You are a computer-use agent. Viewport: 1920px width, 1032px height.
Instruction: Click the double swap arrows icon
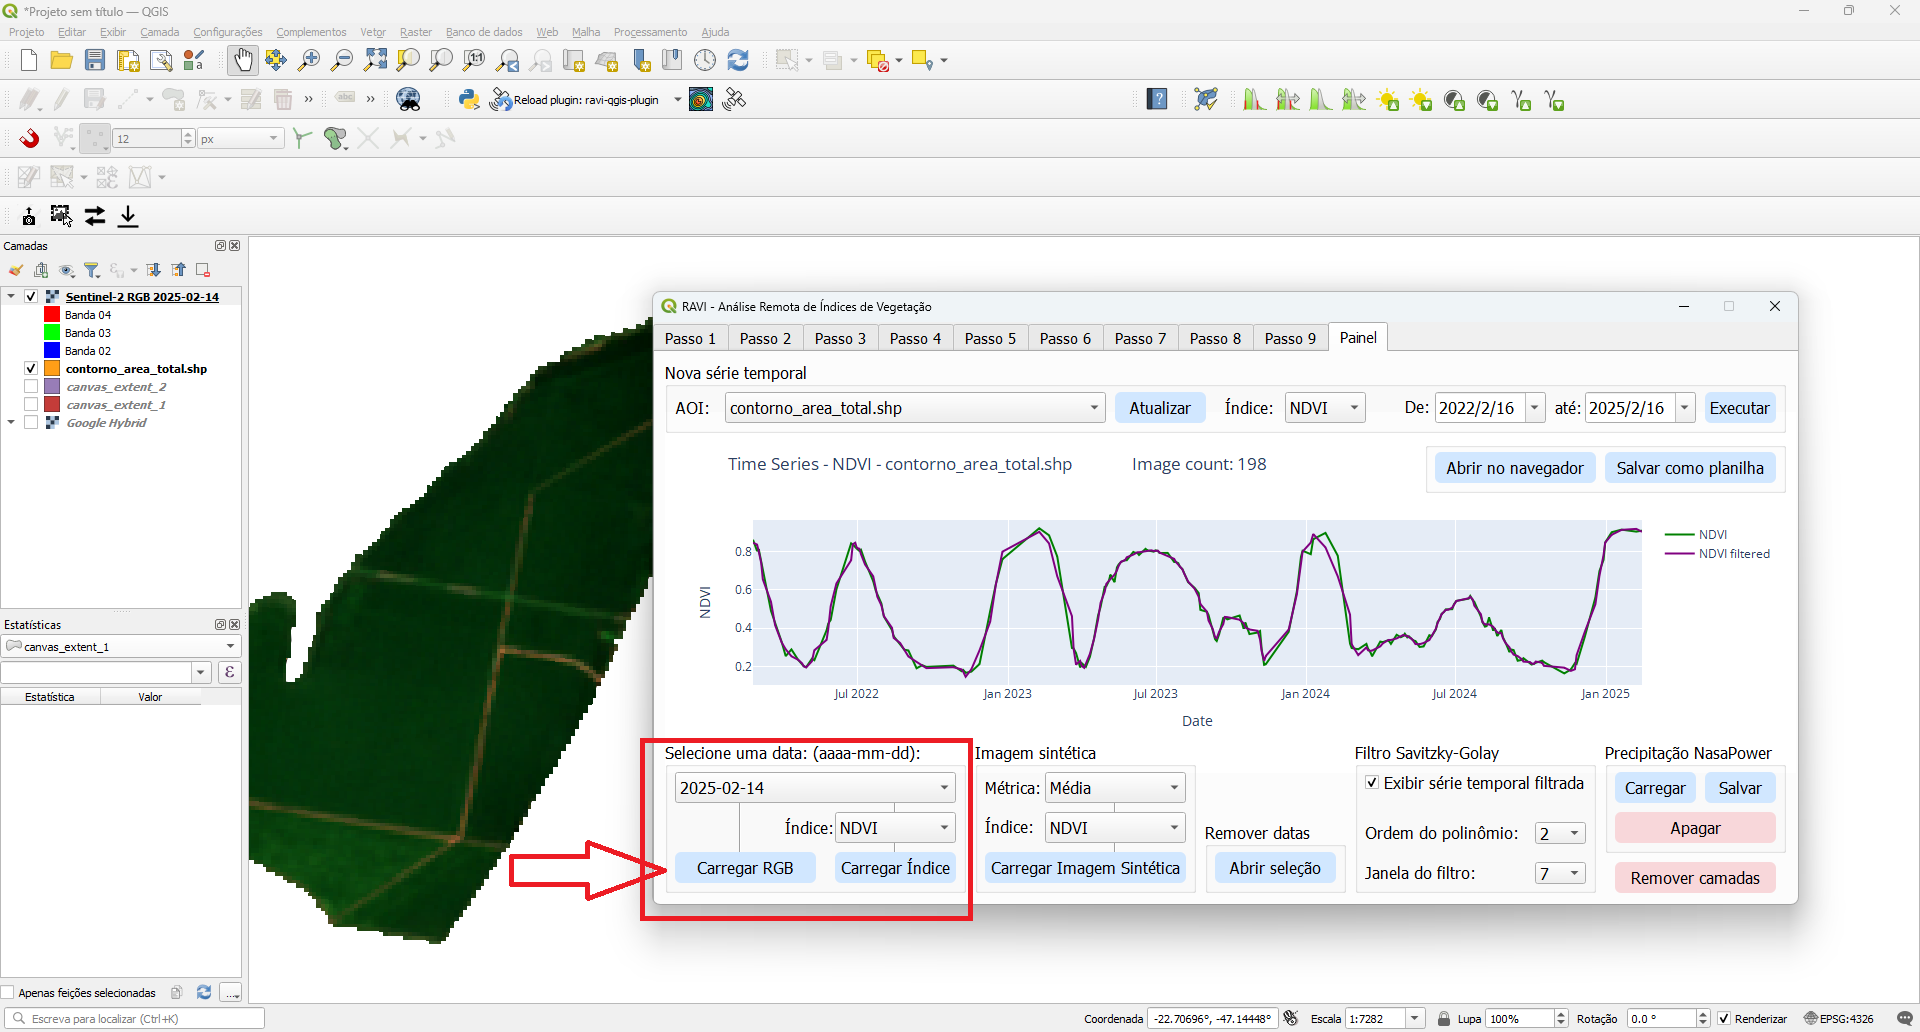(x=95, y=216)
